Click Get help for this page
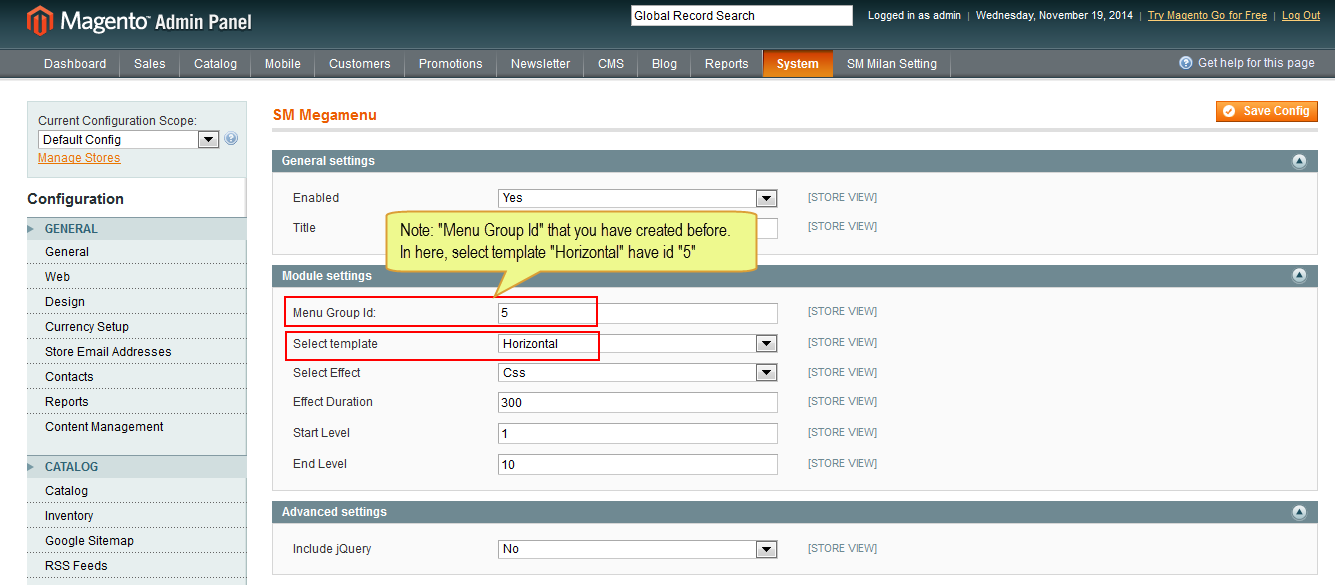 coord(1256,63)
